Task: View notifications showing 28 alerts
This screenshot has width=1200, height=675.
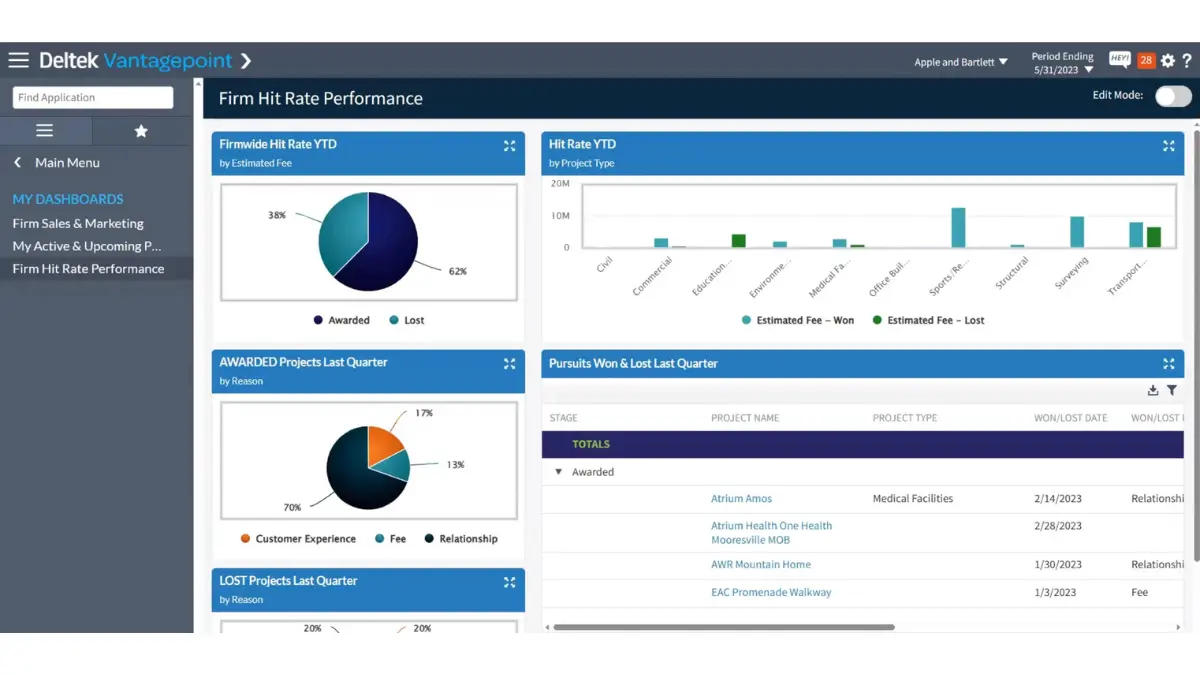Action: [1146, 59]
